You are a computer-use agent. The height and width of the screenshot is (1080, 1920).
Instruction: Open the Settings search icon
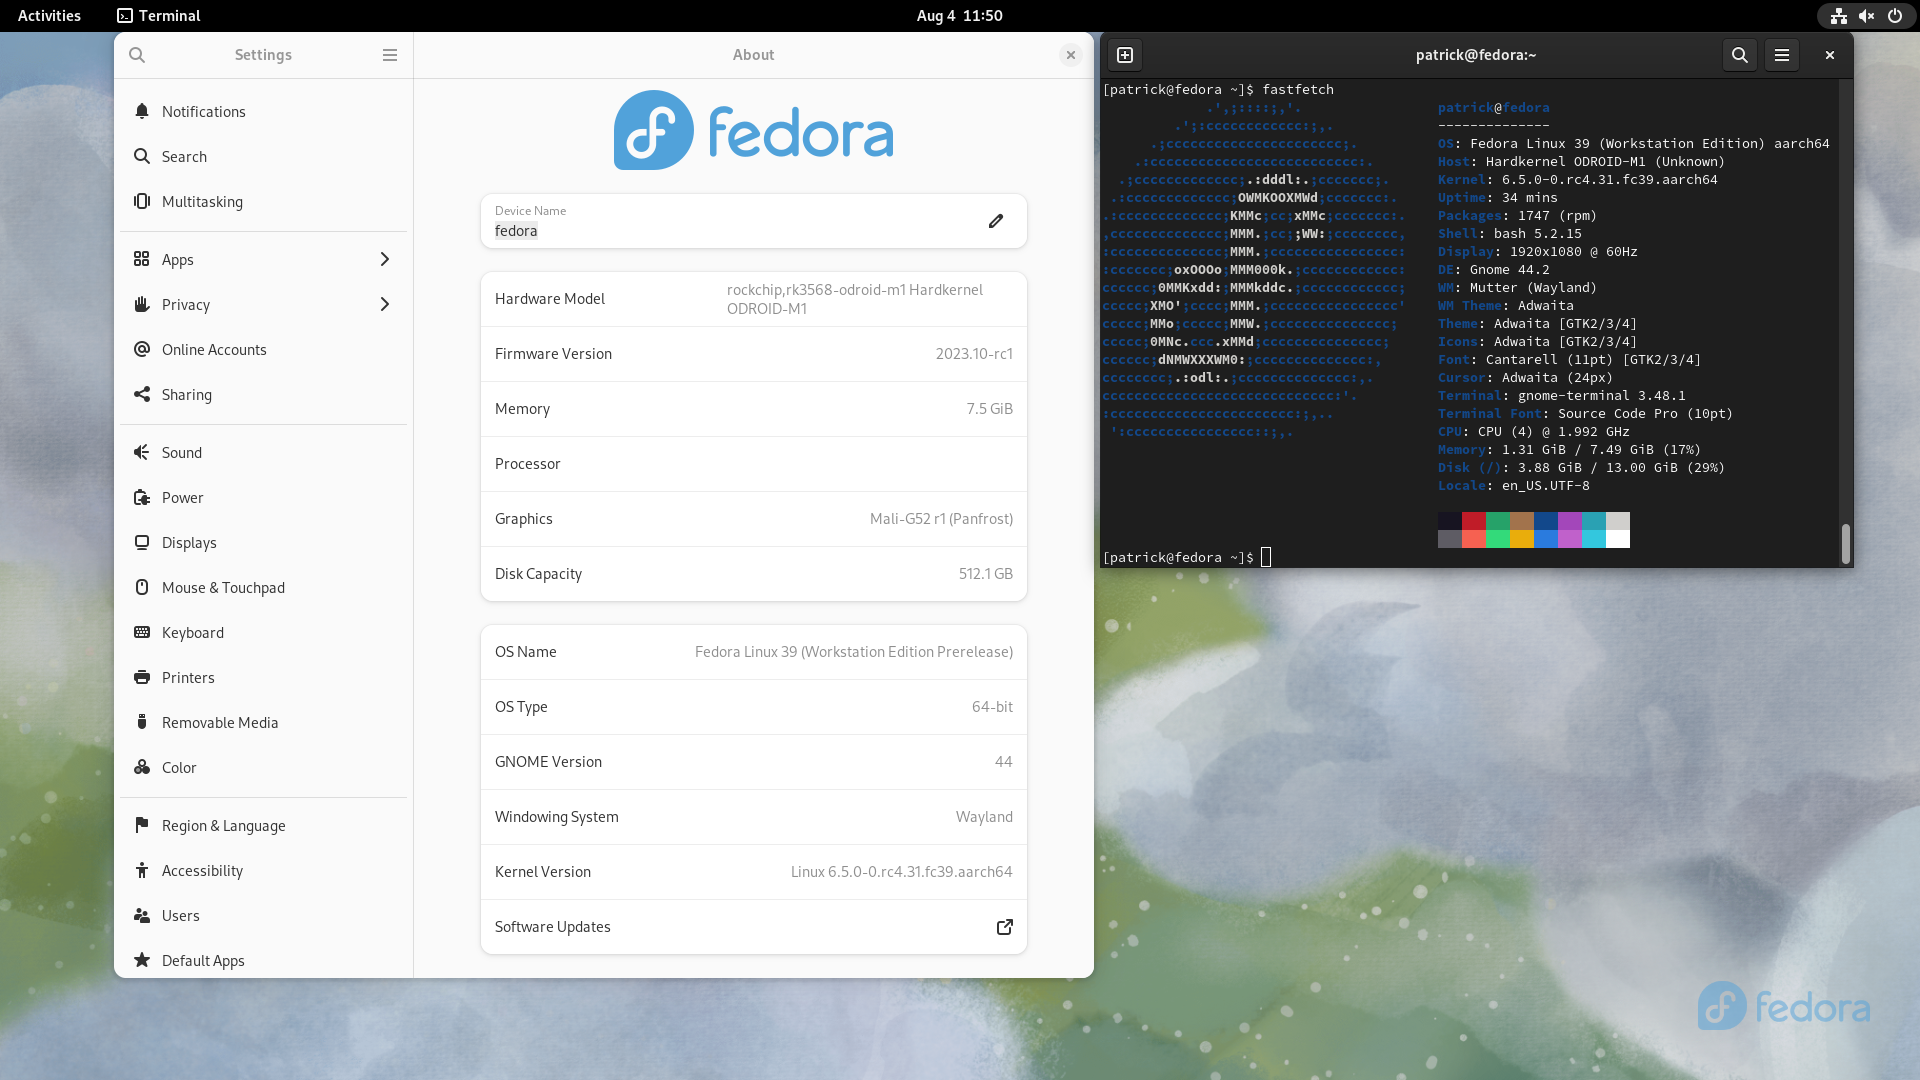(137, 55)
